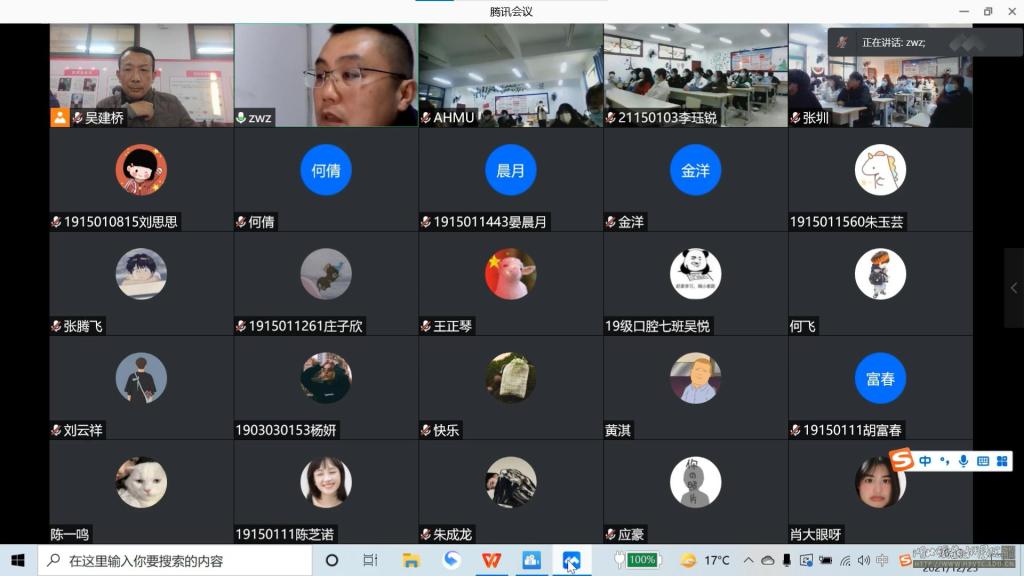Show hidden system tray icons
The height and width of the screenshot is (576, 1024).
[750, 560]
